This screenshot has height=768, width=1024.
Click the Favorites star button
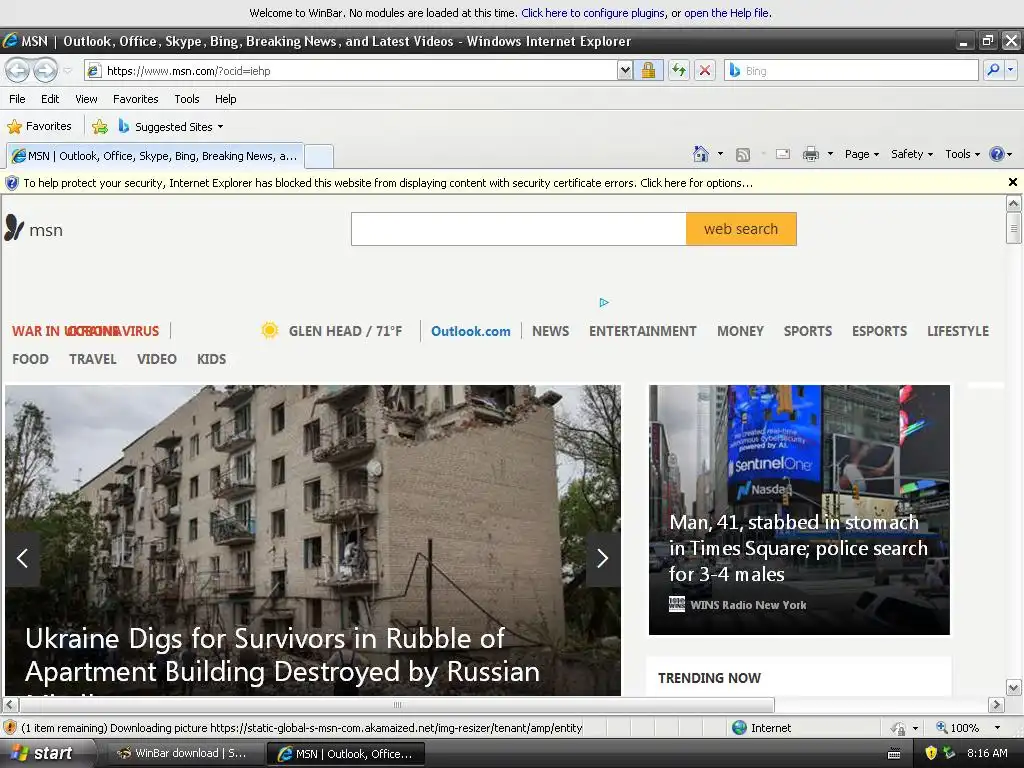pos(39,126)
